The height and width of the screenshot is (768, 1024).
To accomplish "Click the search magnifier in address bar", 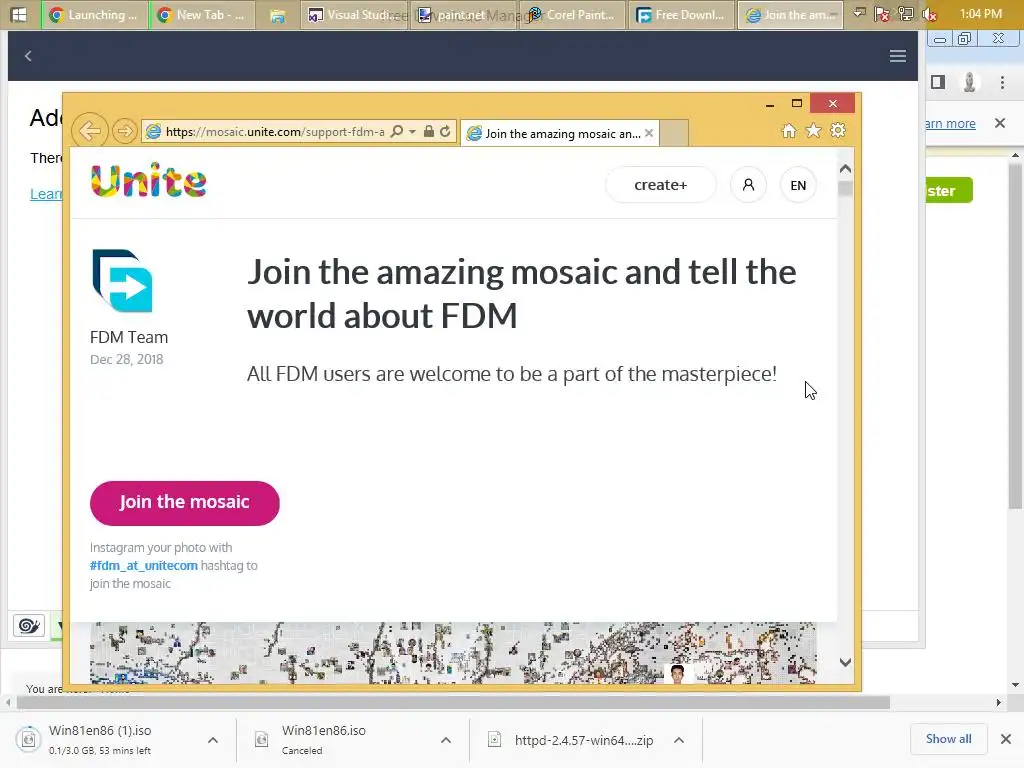I will 396,131.
